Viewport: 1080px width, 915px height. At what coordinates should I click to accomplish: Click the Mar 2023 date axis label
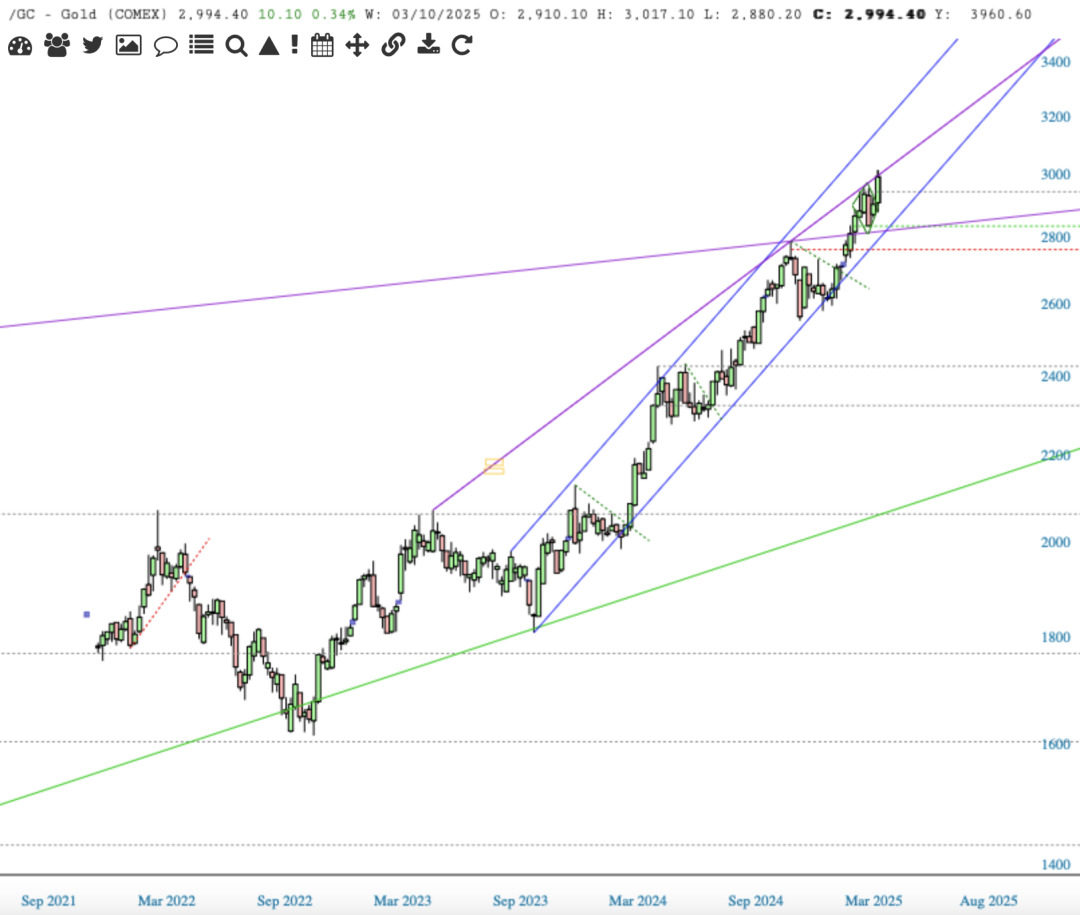coord(402,901)
